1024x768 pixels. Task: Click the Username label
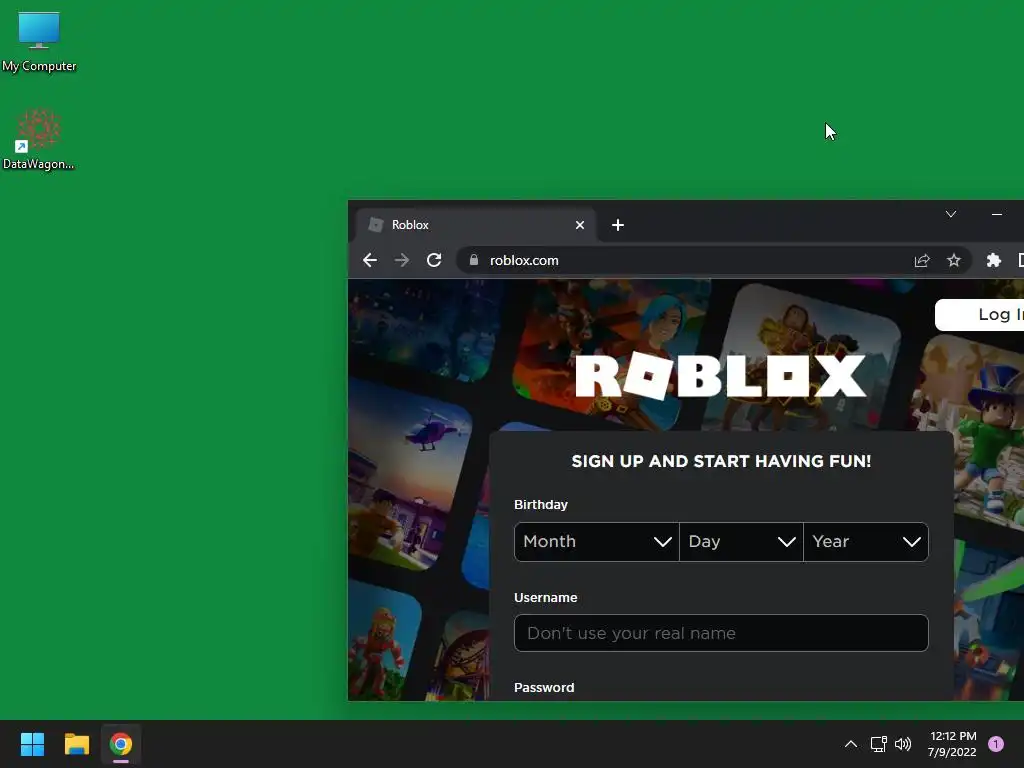point(545,598)
